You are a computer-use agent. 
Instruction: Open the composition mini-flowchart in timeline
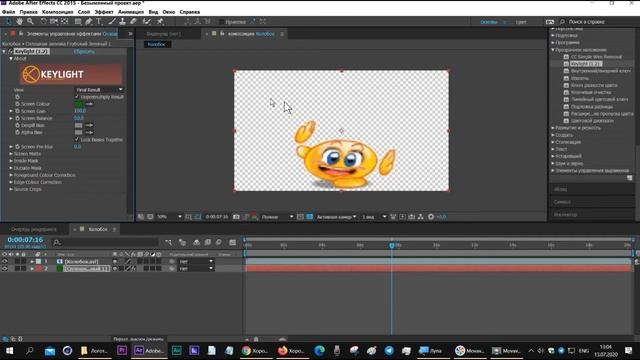click(169, 242)
